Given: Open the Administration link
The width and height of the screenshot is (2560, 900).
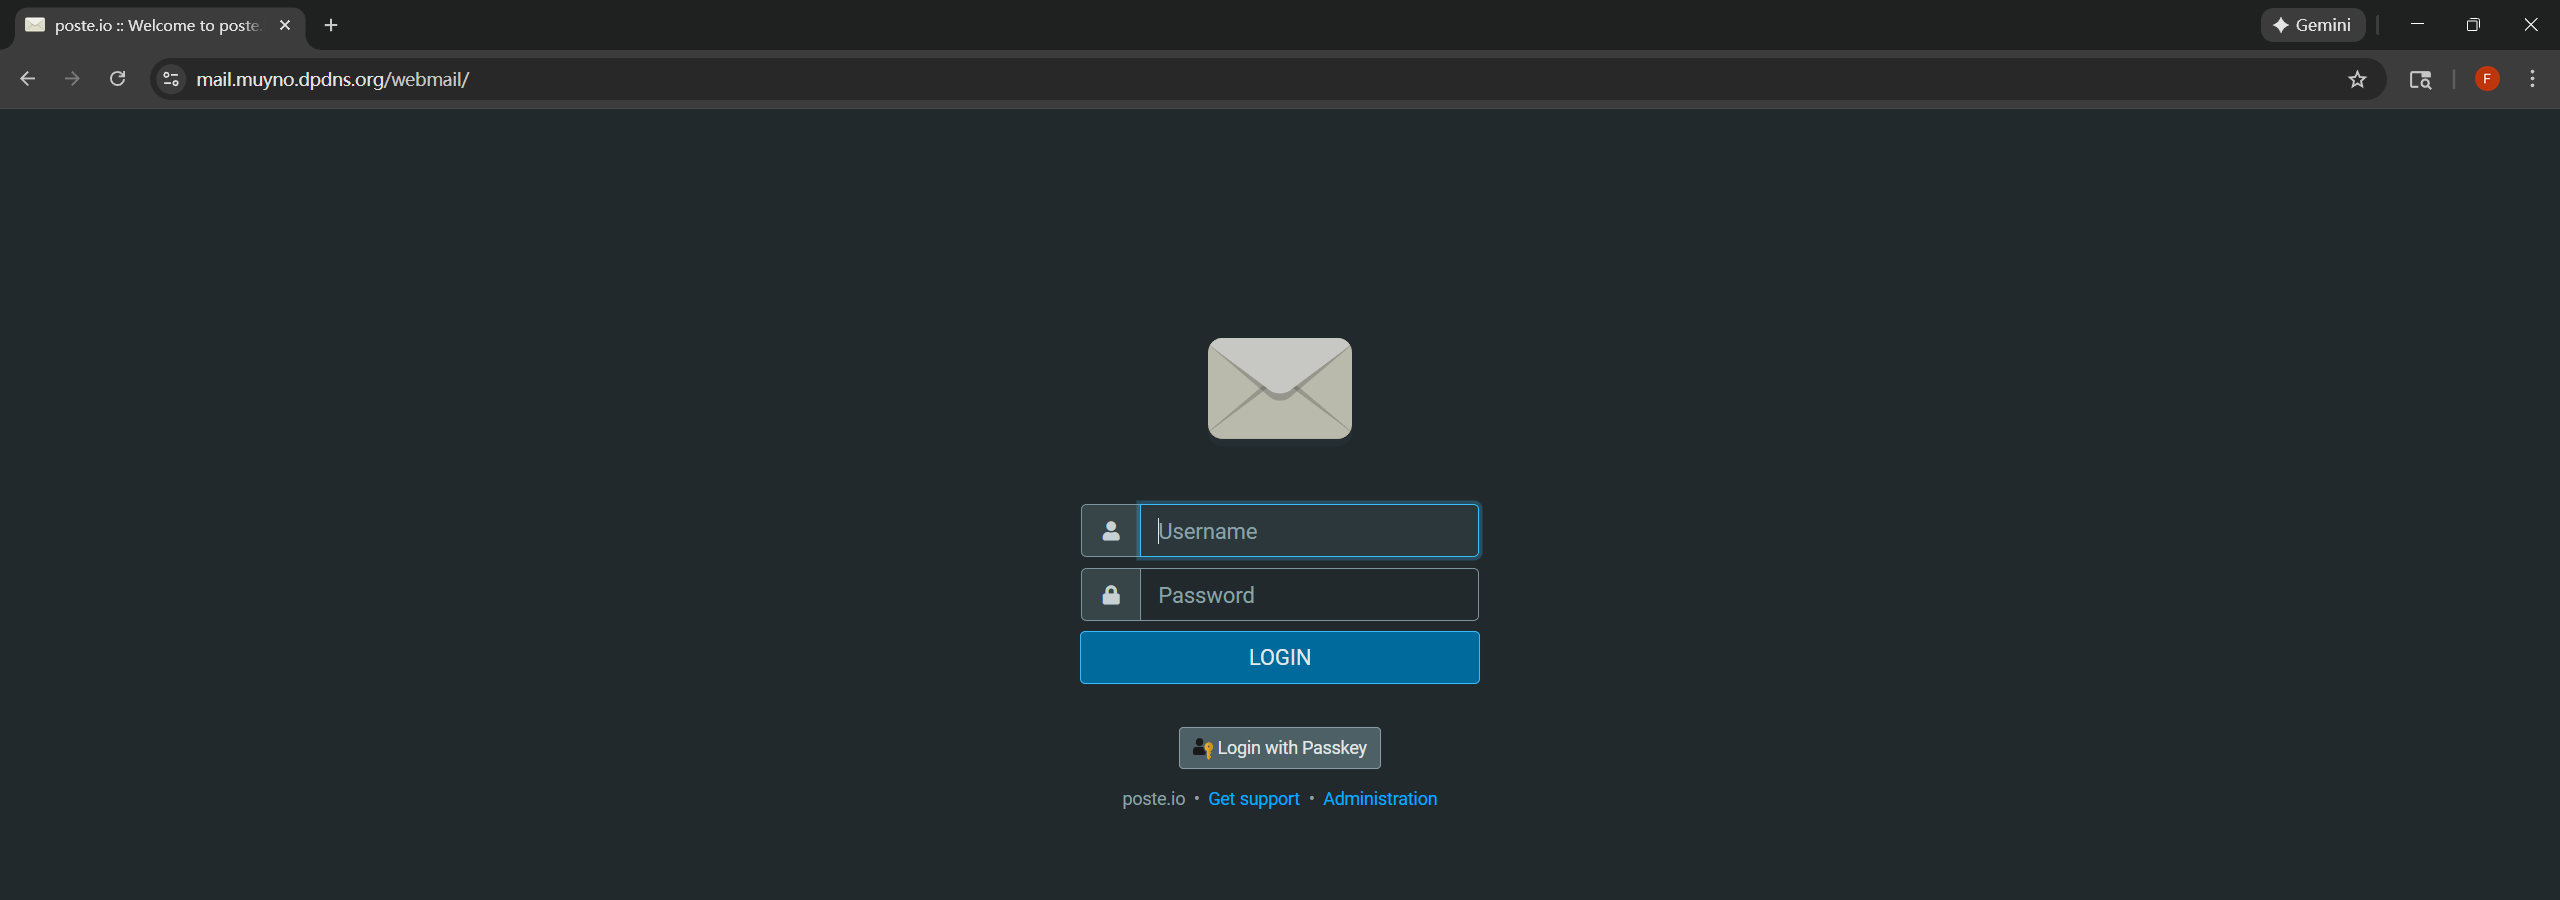Looking at the screenshot, I should click(1379, 799).
